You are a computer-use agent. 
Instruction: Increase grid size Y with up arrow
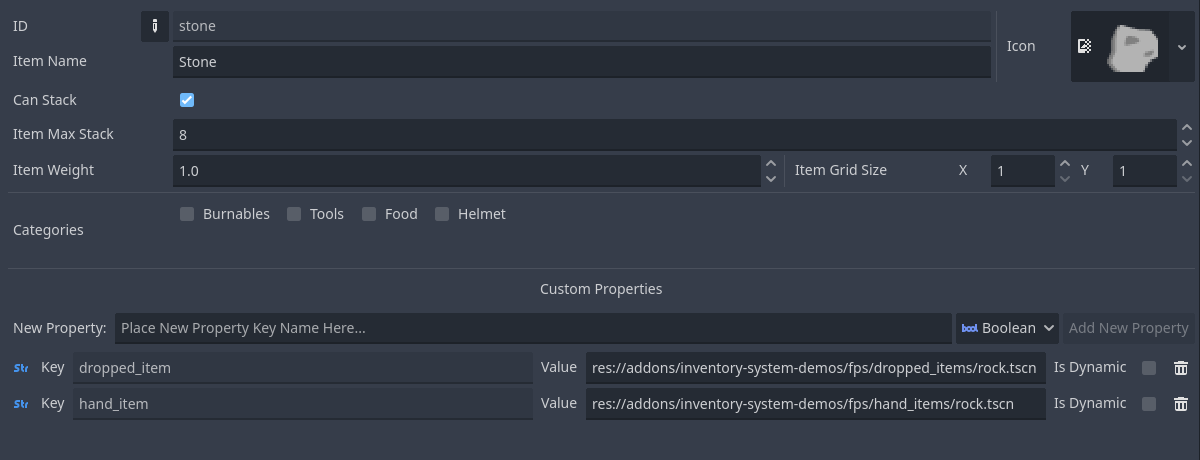click(x=1187, y=163)
